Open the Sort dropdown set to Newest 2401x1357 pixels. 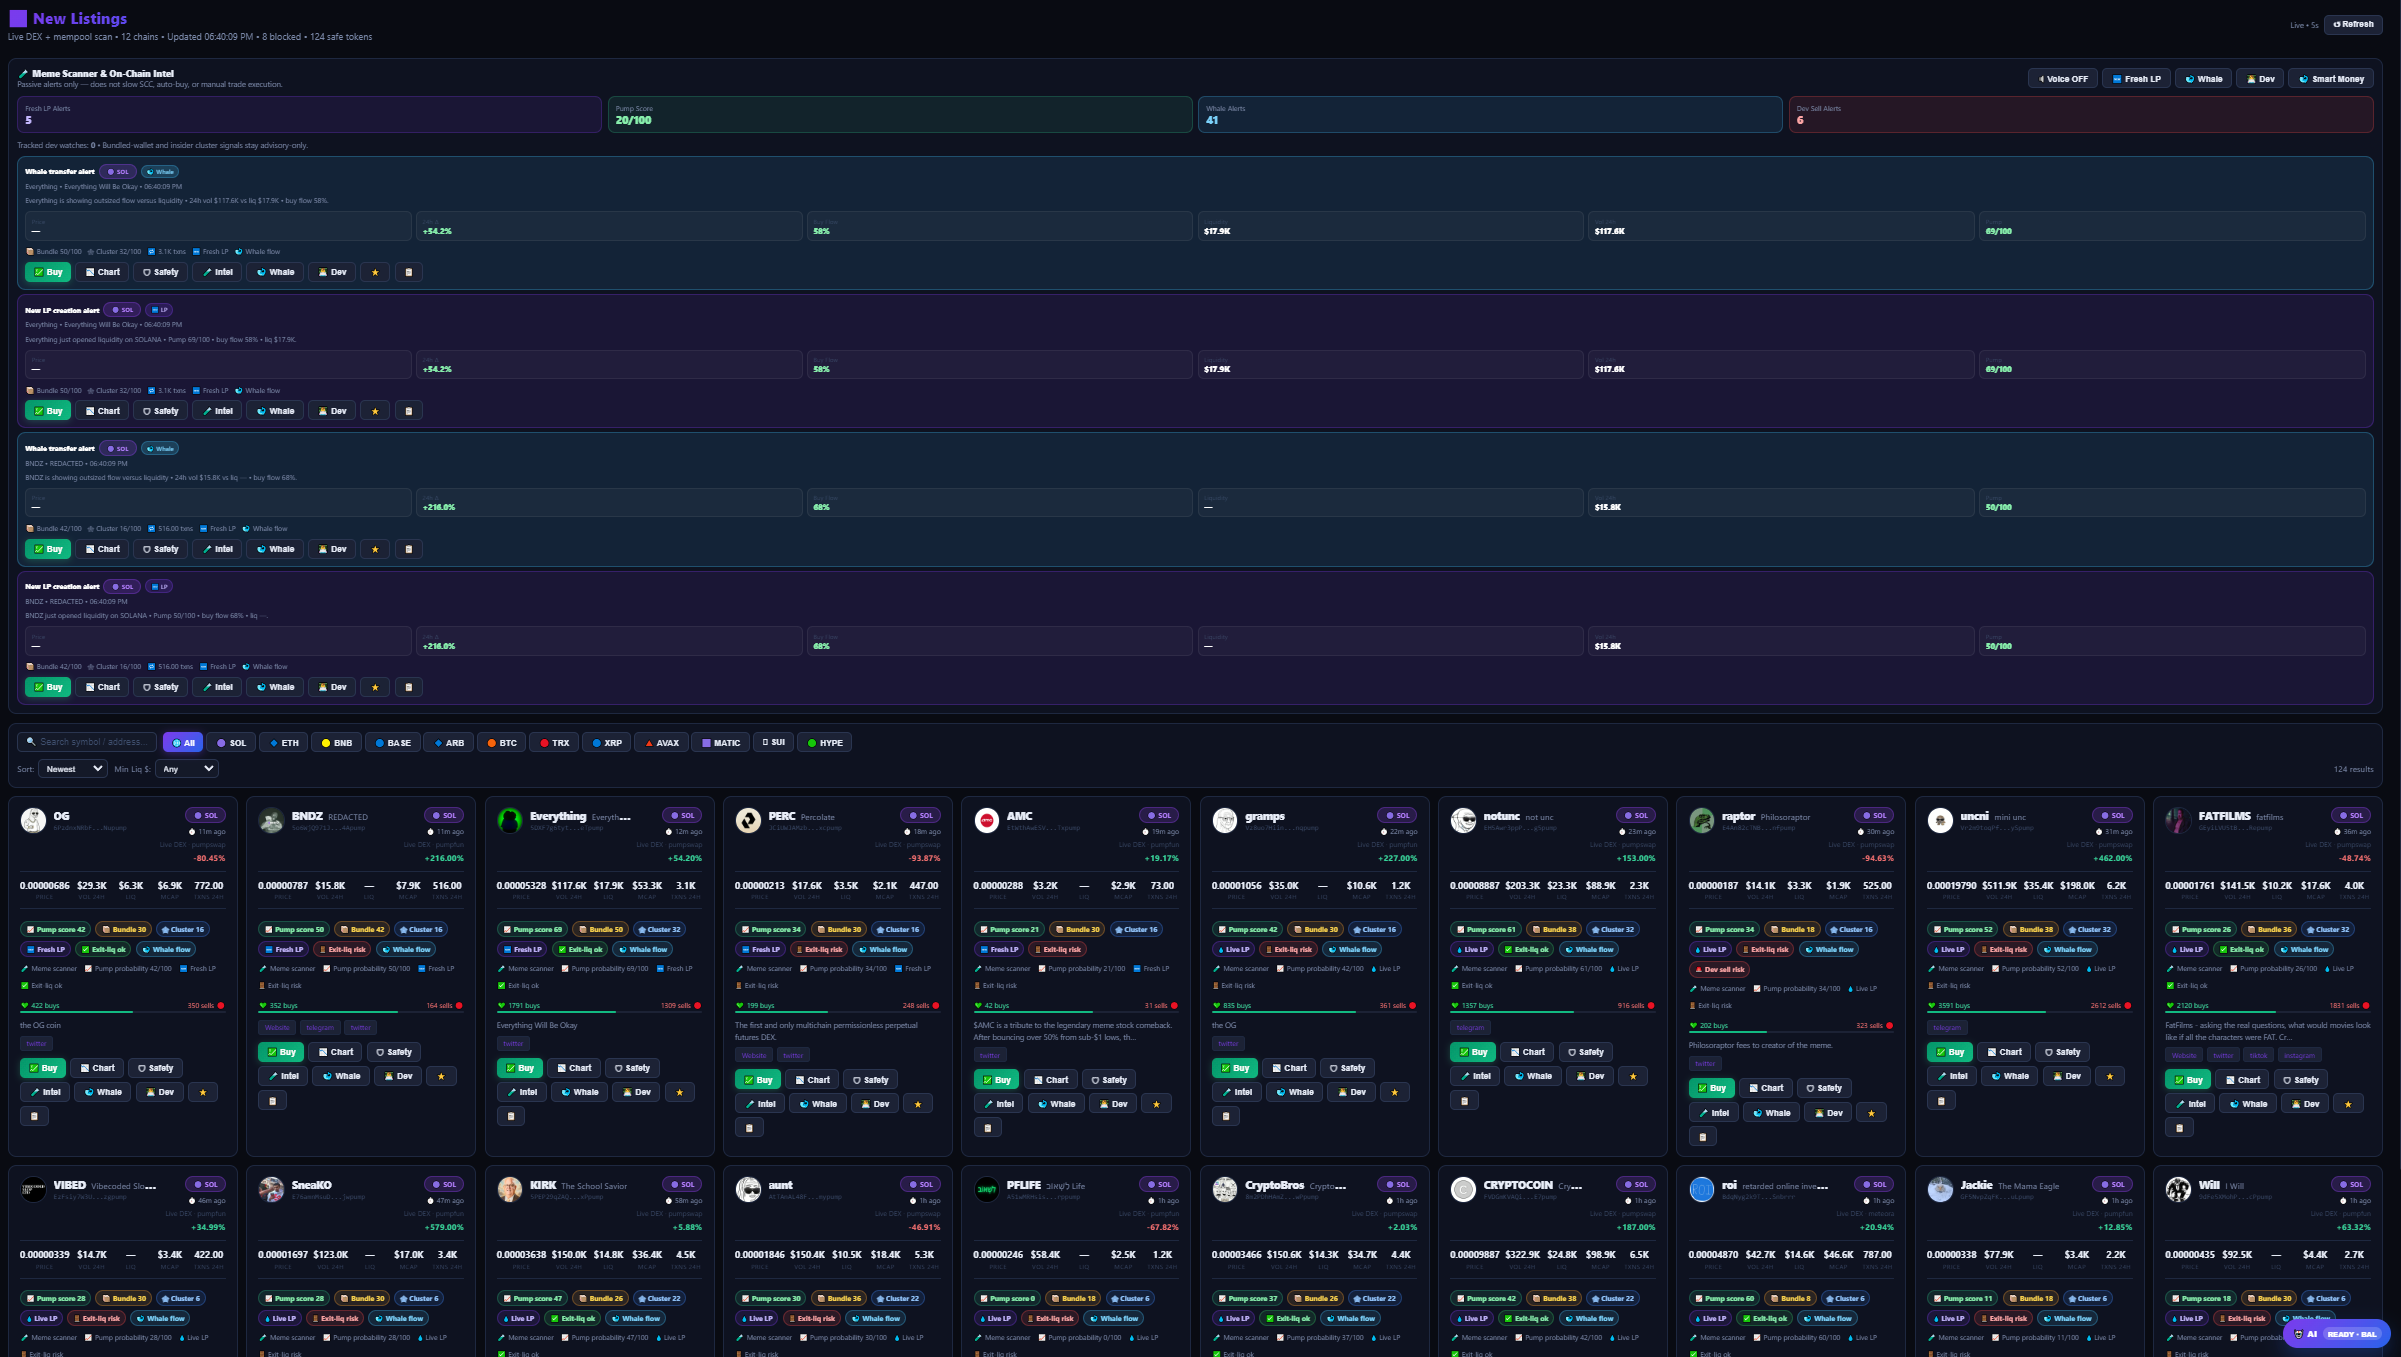71,768
